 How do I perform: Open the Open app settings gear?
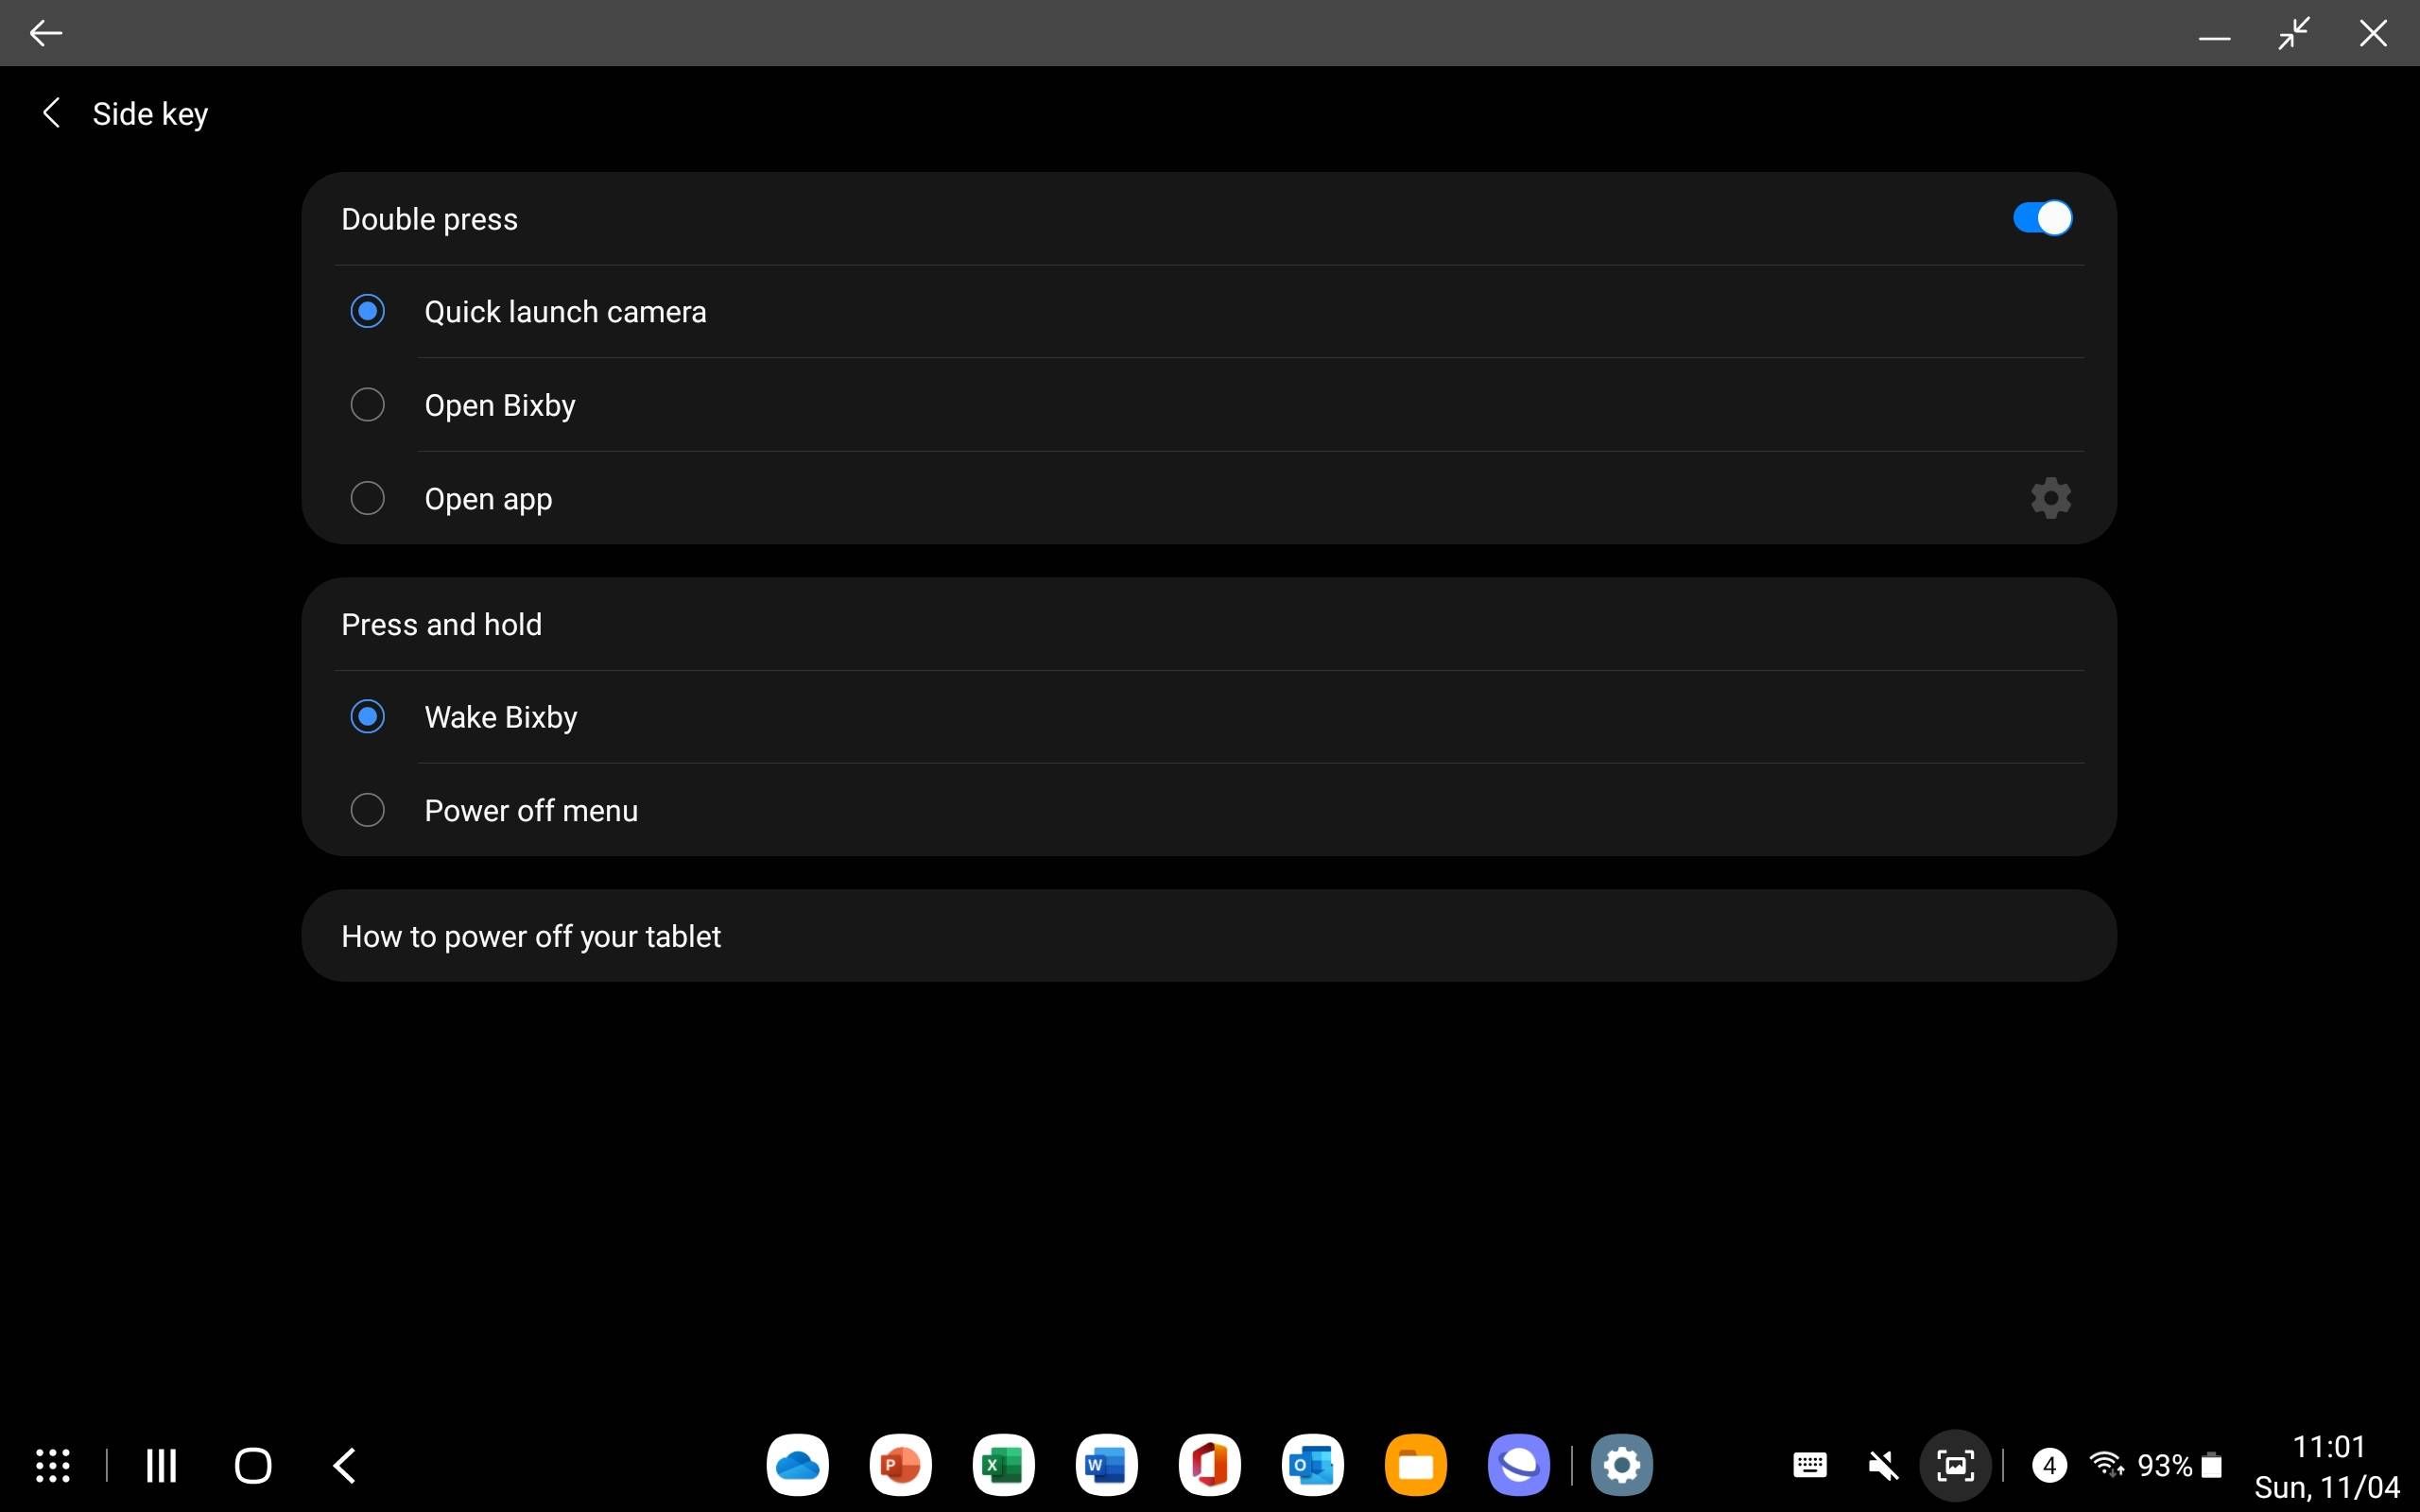click(2049, 498)
